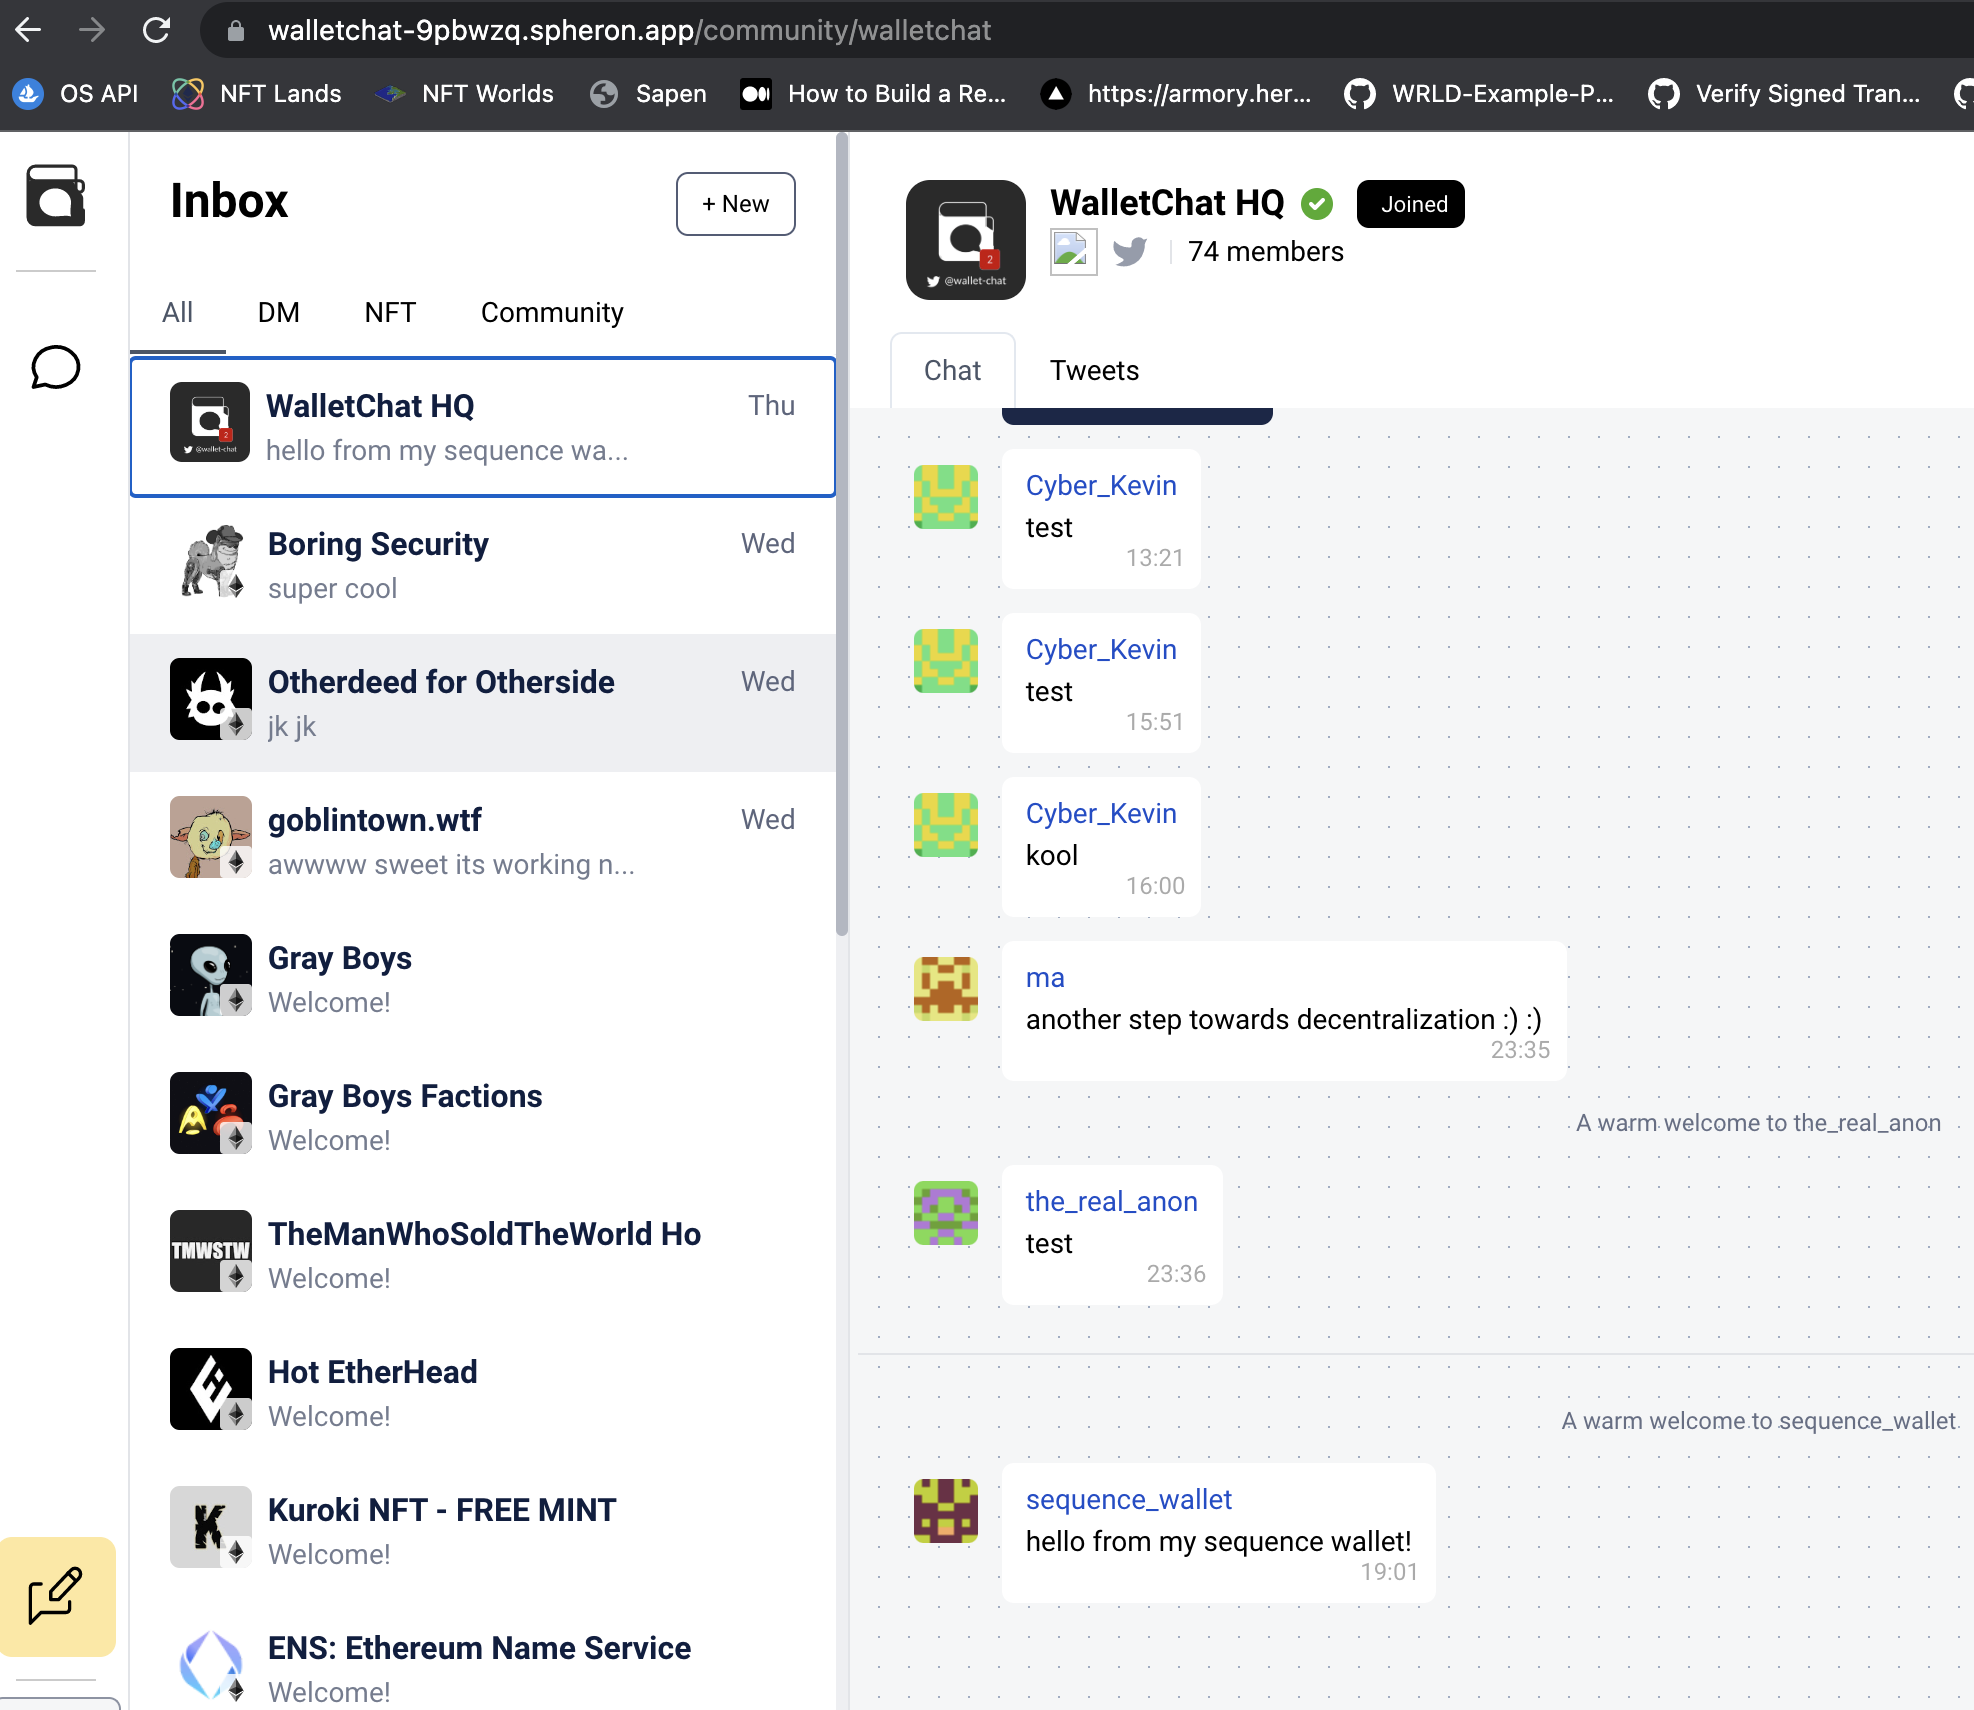1974x1710 pixels.
Task: Click the WalletChat HQ community avatar in the header
Action: [x=965, y=240]
